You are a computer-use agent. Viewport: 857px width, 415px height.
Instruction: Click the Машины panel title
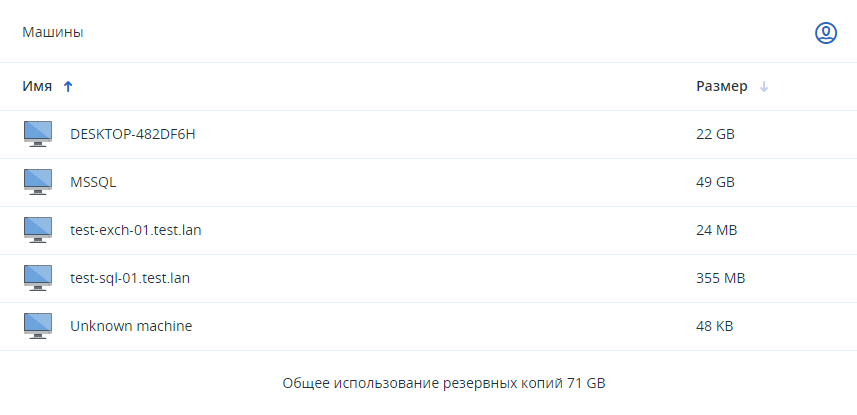pos(52,33)
